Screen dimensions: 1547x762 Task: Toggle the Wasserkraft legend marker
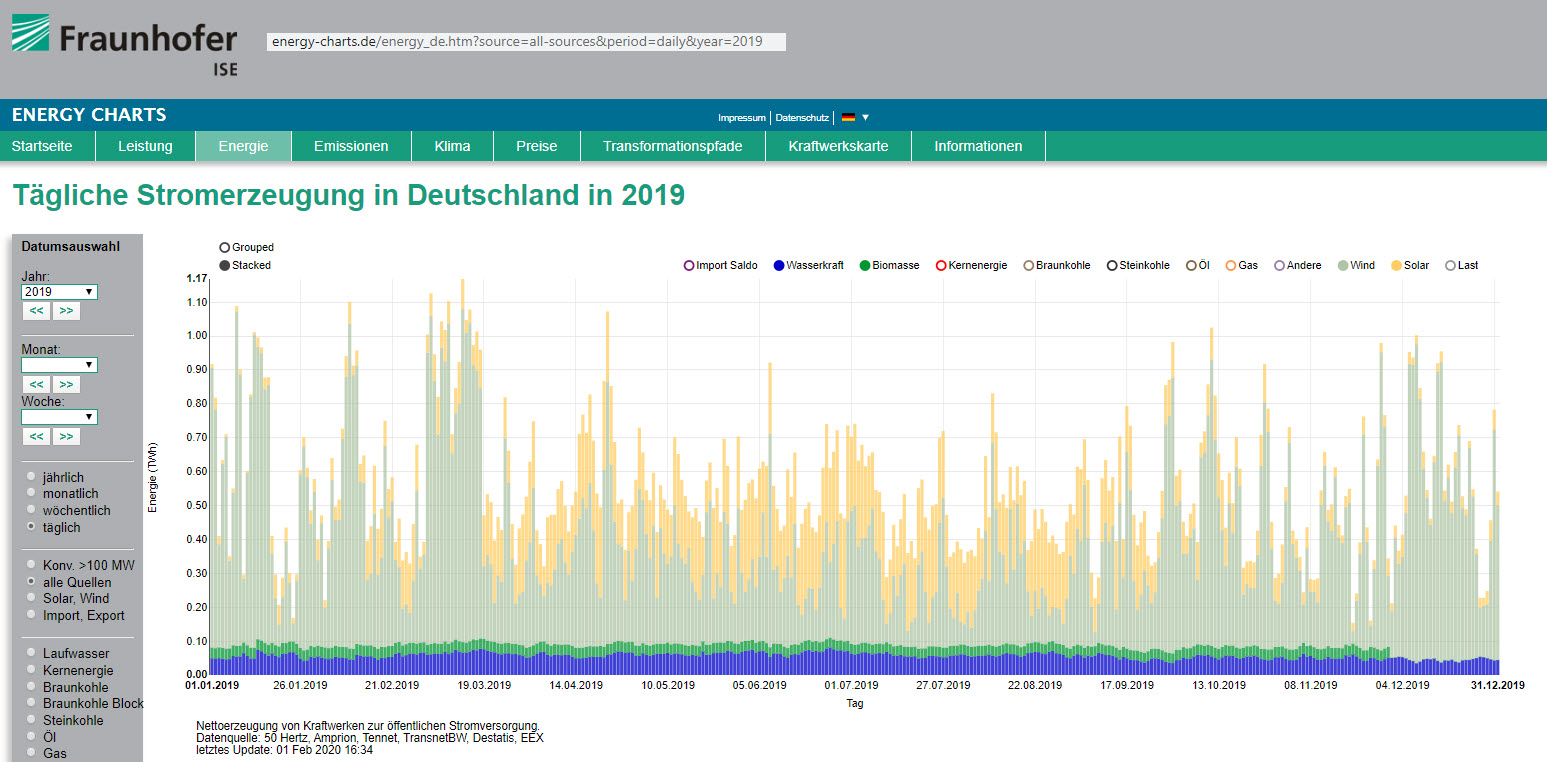[779, 266]
